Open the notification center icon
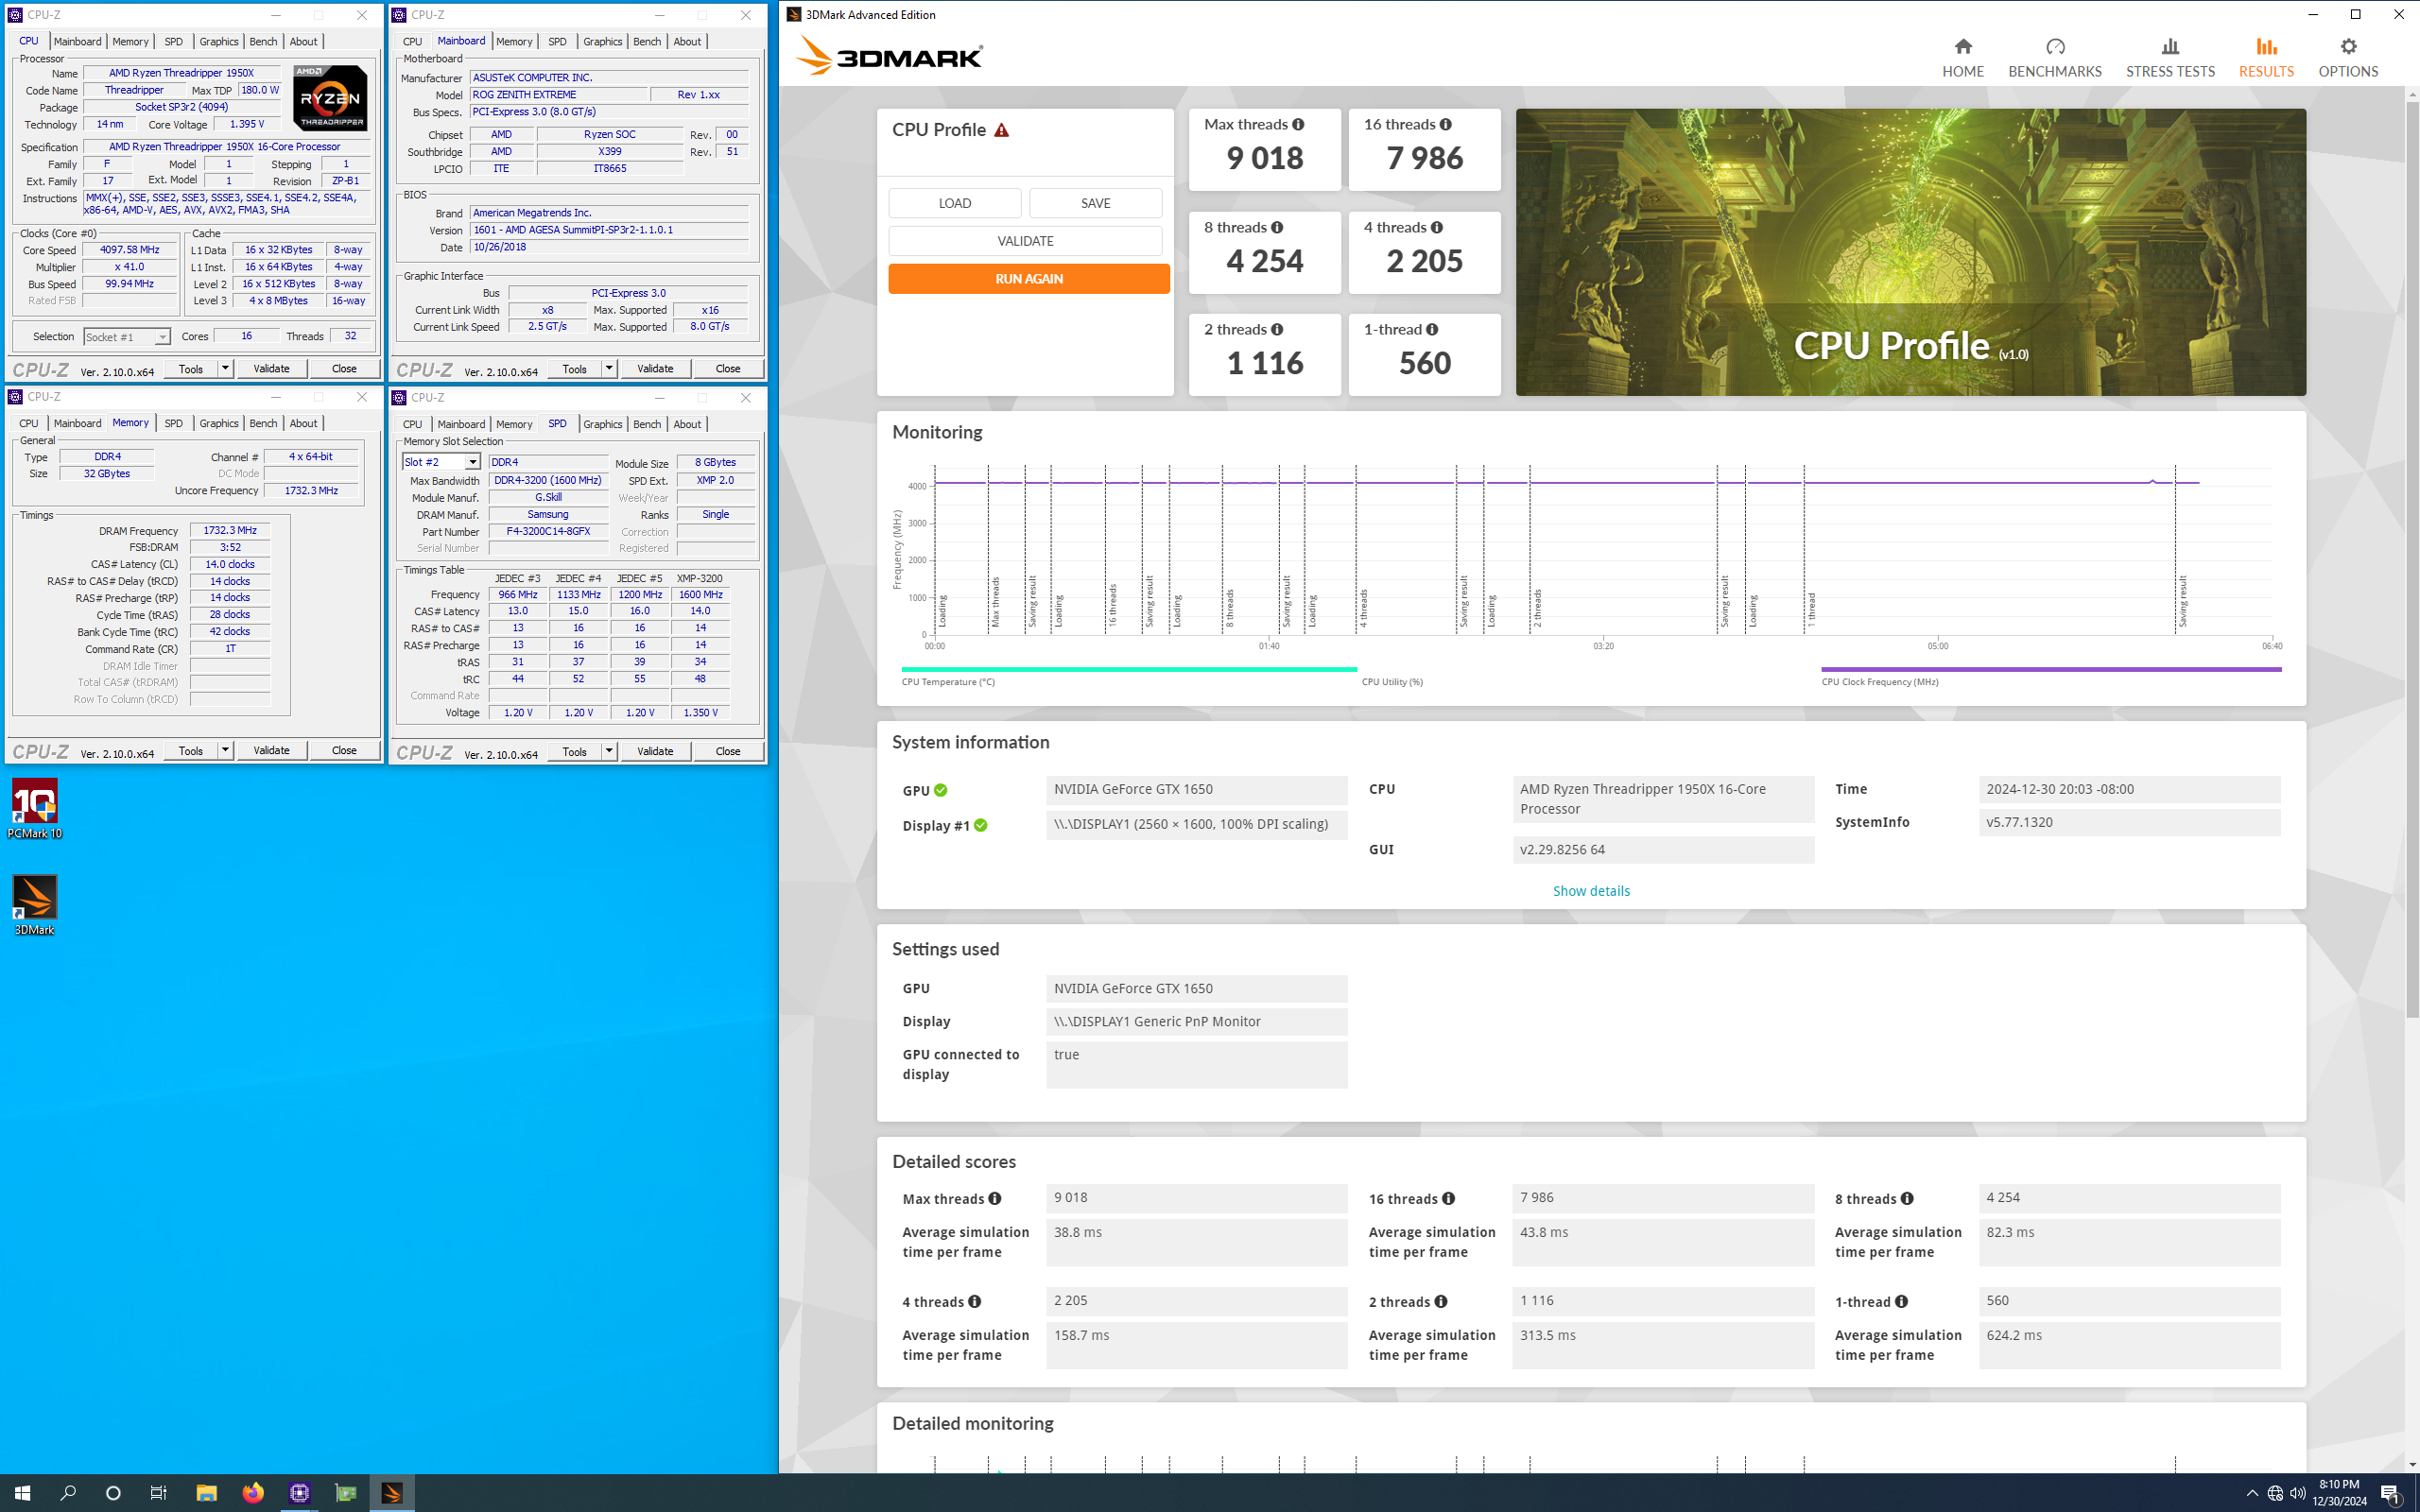 (x=2392, y=1493)
